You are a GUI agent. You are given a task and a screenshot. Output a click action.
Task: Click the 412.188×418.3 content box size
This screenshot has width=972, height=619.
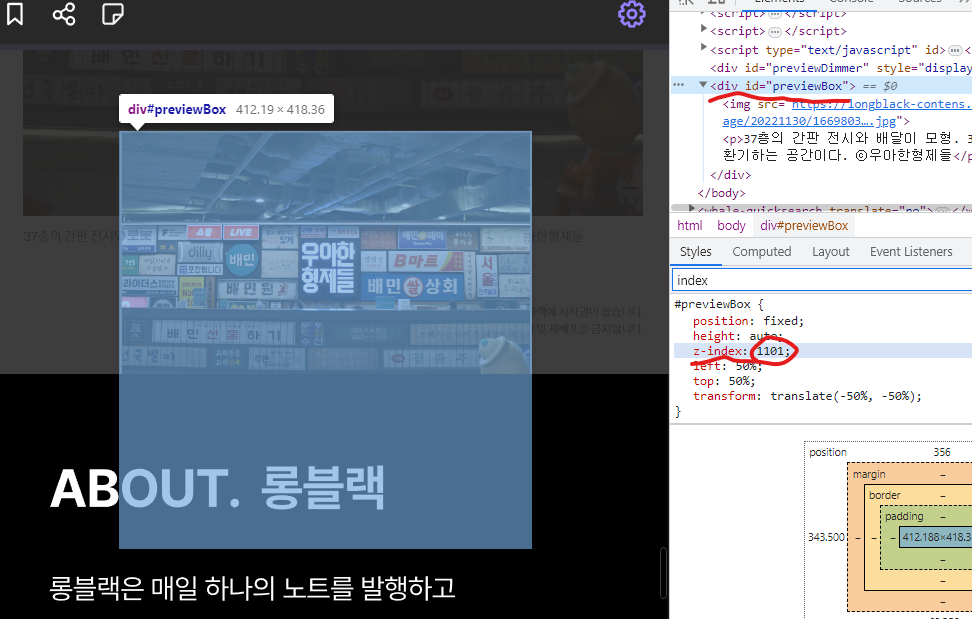tap(937, 537)
